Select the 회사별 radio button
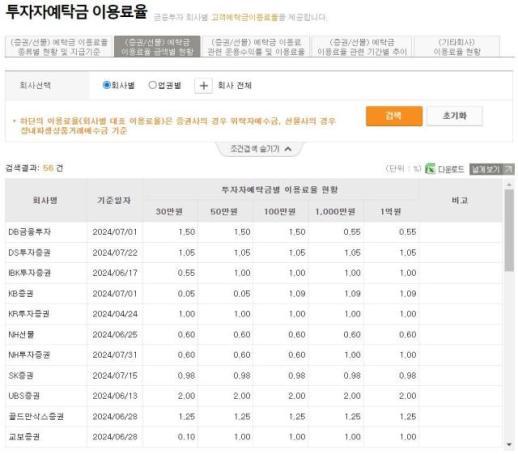 point(106,85)
